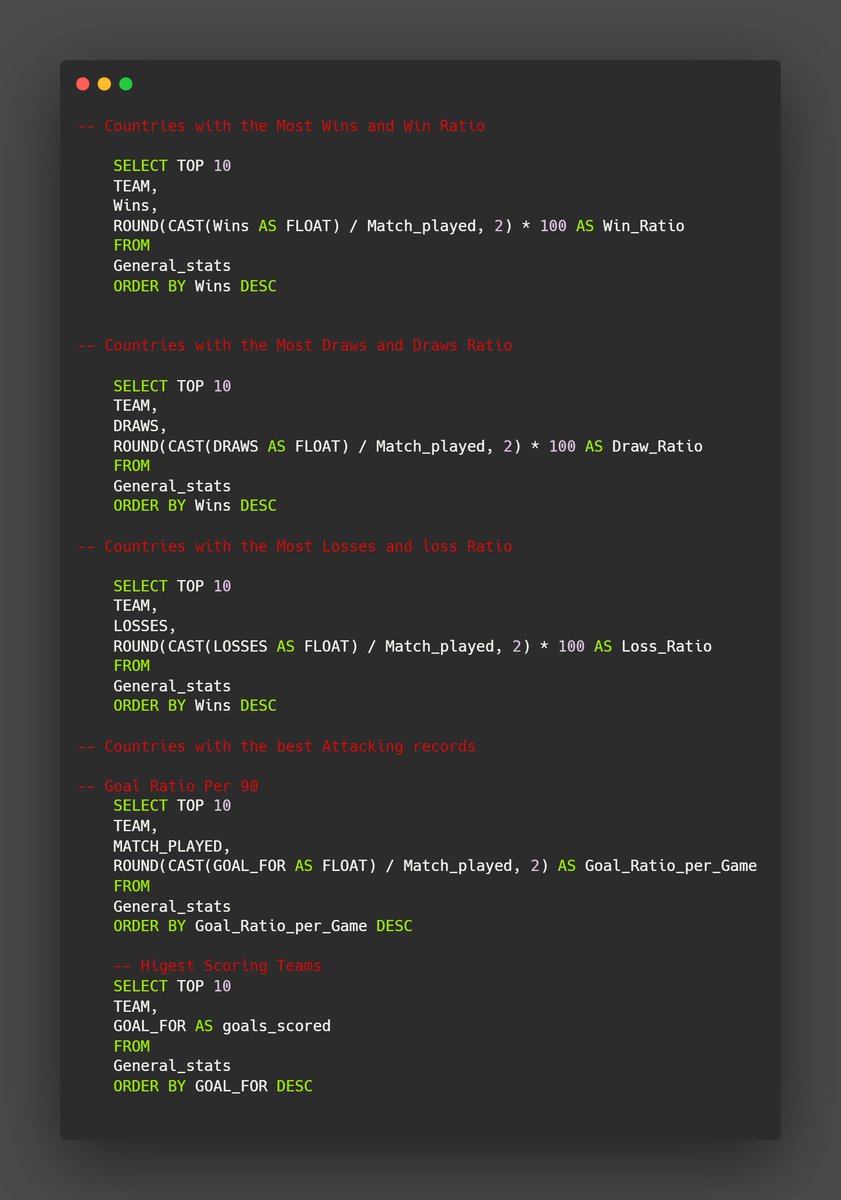Click the green maximize dot
The height and width of the screenshot is (1200, 841).
click(x=126, y=84)
